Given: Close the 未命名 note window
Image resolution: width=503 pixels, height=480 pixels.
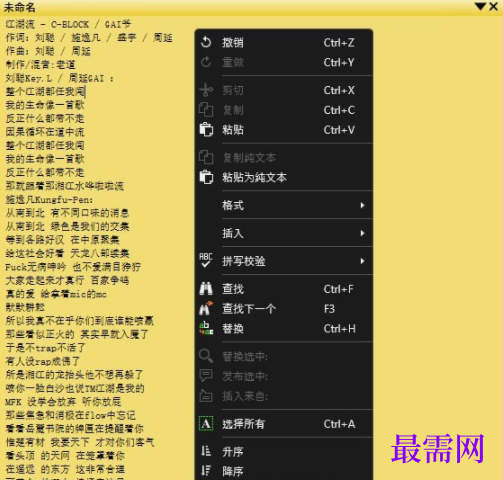Looking at the screenshot, I should click(494, 6).
